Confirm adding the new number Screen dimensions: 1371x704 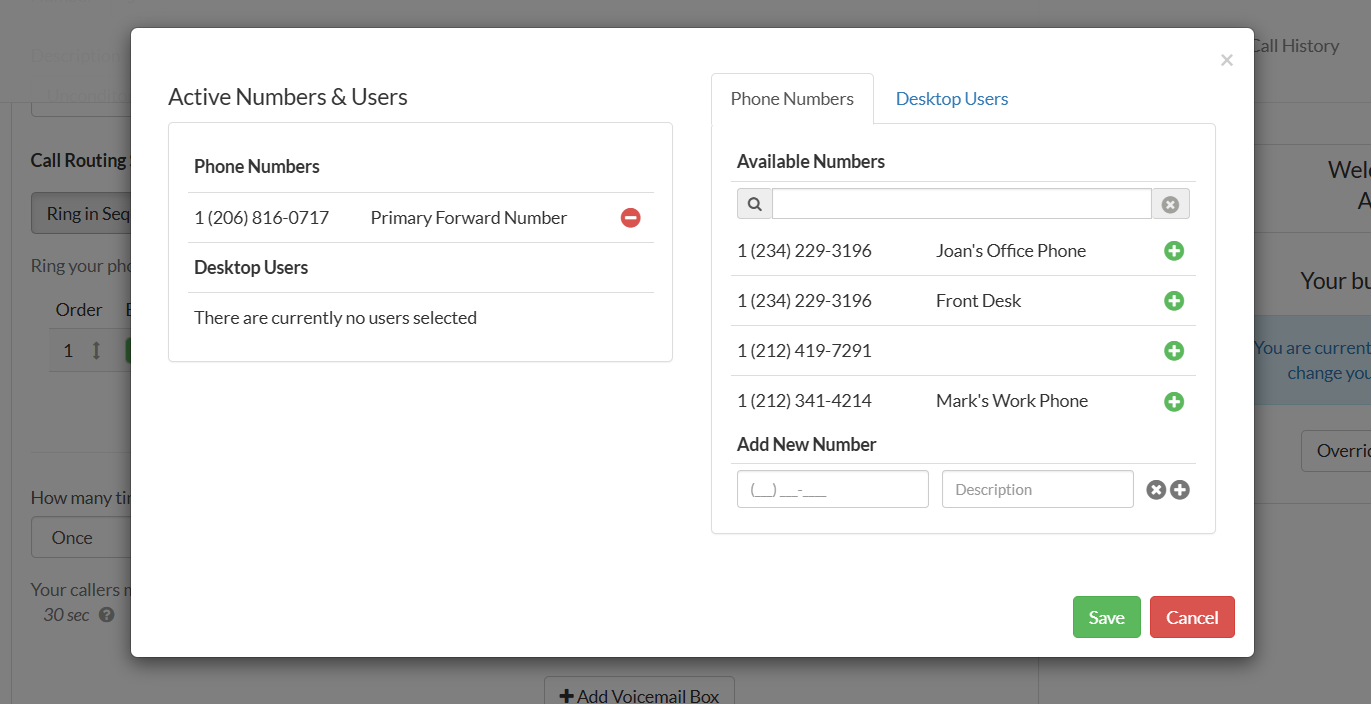pyautogui.click(x=1180, y=490)
